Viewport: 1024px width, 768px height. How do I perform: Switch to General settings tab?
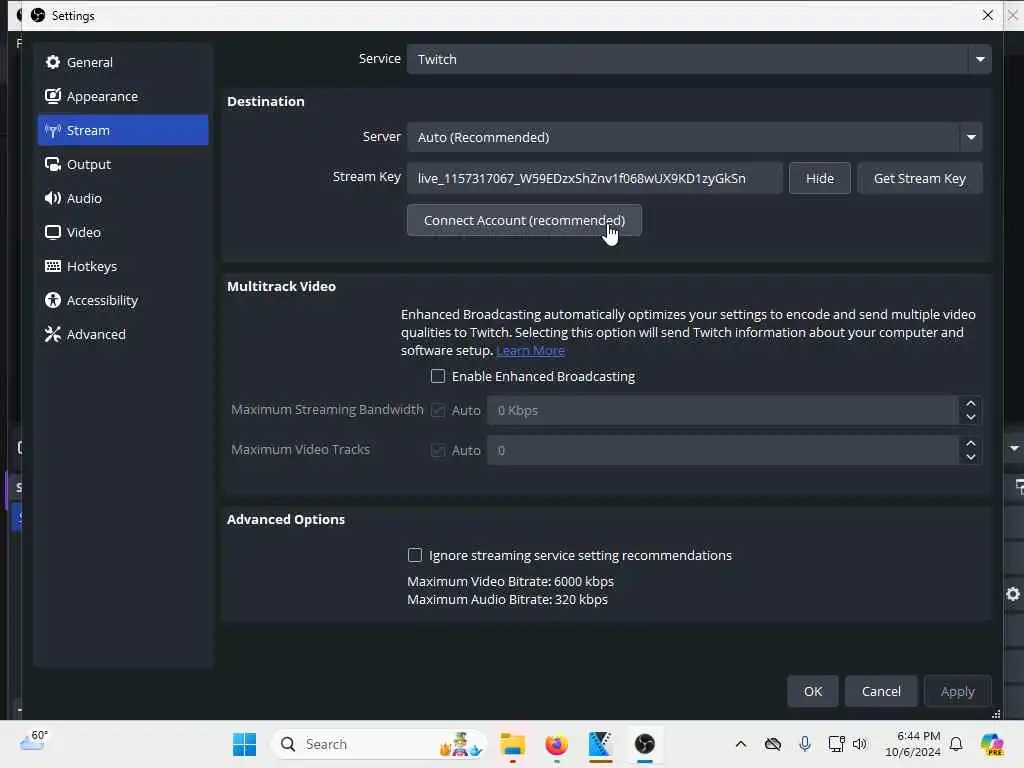pyautogui.click(x=123, y=62)
